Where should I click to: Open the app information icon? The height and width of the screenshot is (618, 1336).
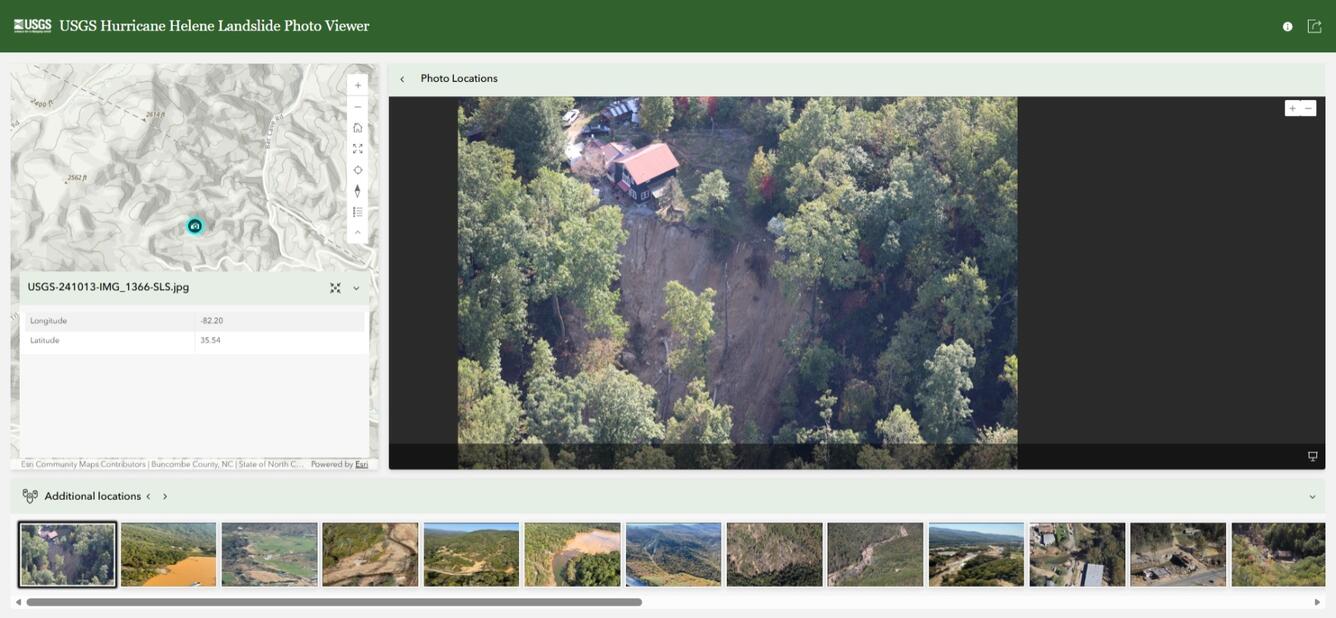click(x=1287, y=27)
